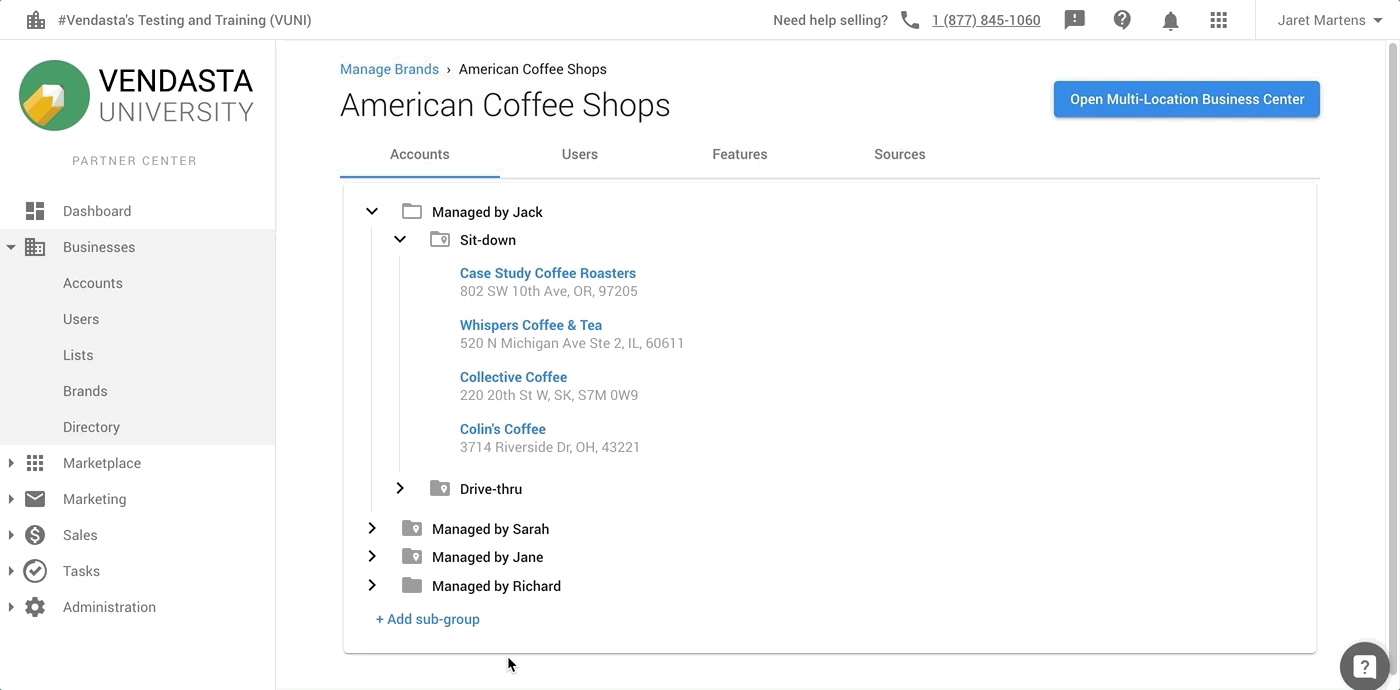
Task: Expand the Drive-thru sub-group
Action: (400, 488)
